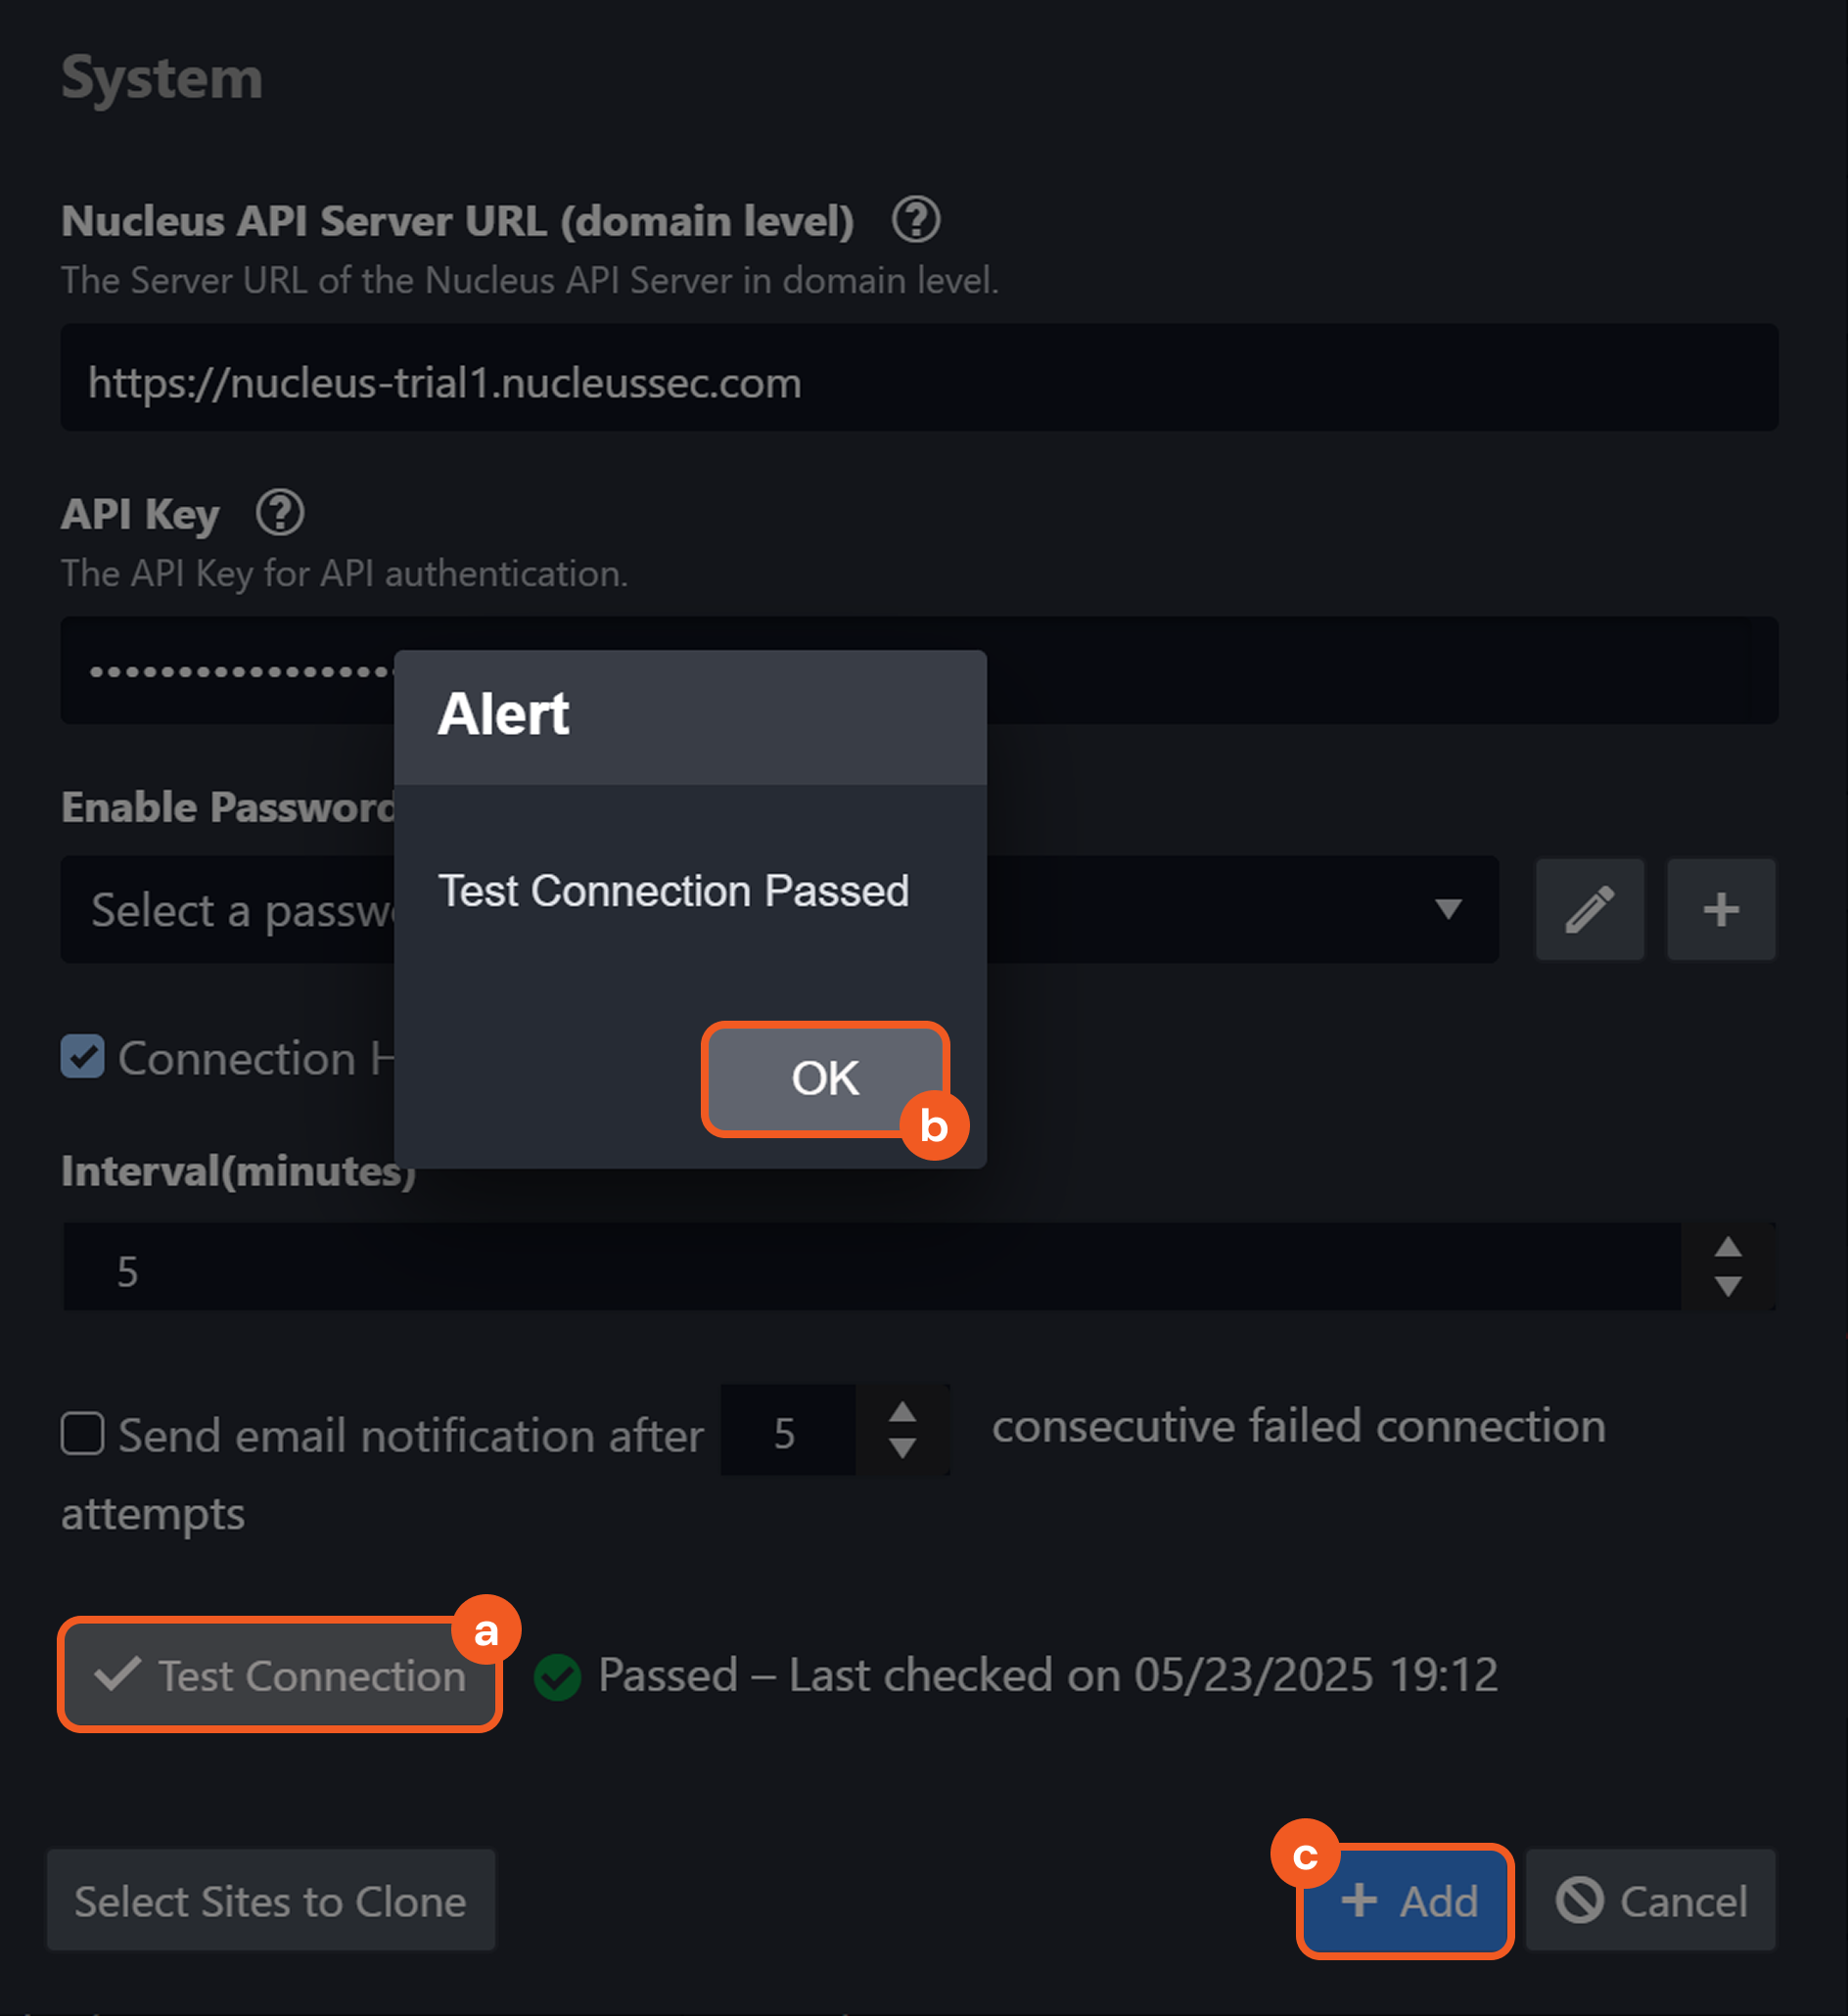Increase failed connection attempts count
The height and width of the screenshot is (2016, 1848).
902,1411
